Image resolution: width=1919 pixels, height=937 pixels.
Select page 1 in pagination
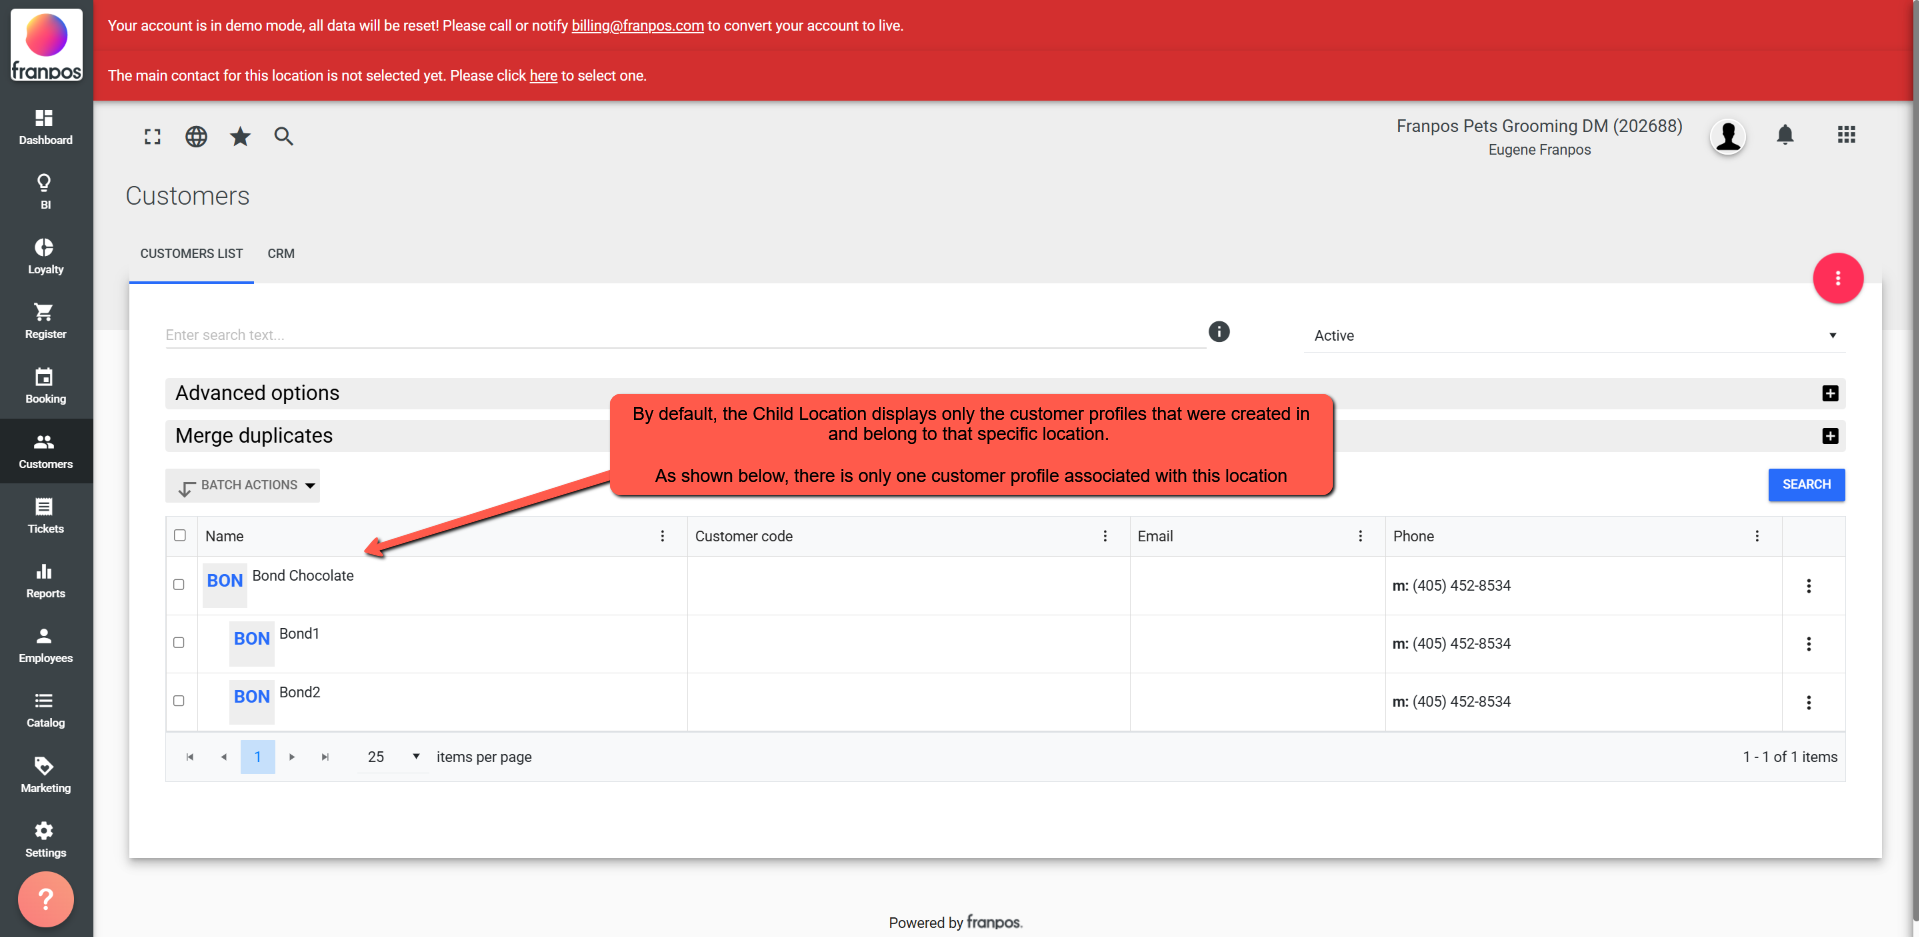258,757
